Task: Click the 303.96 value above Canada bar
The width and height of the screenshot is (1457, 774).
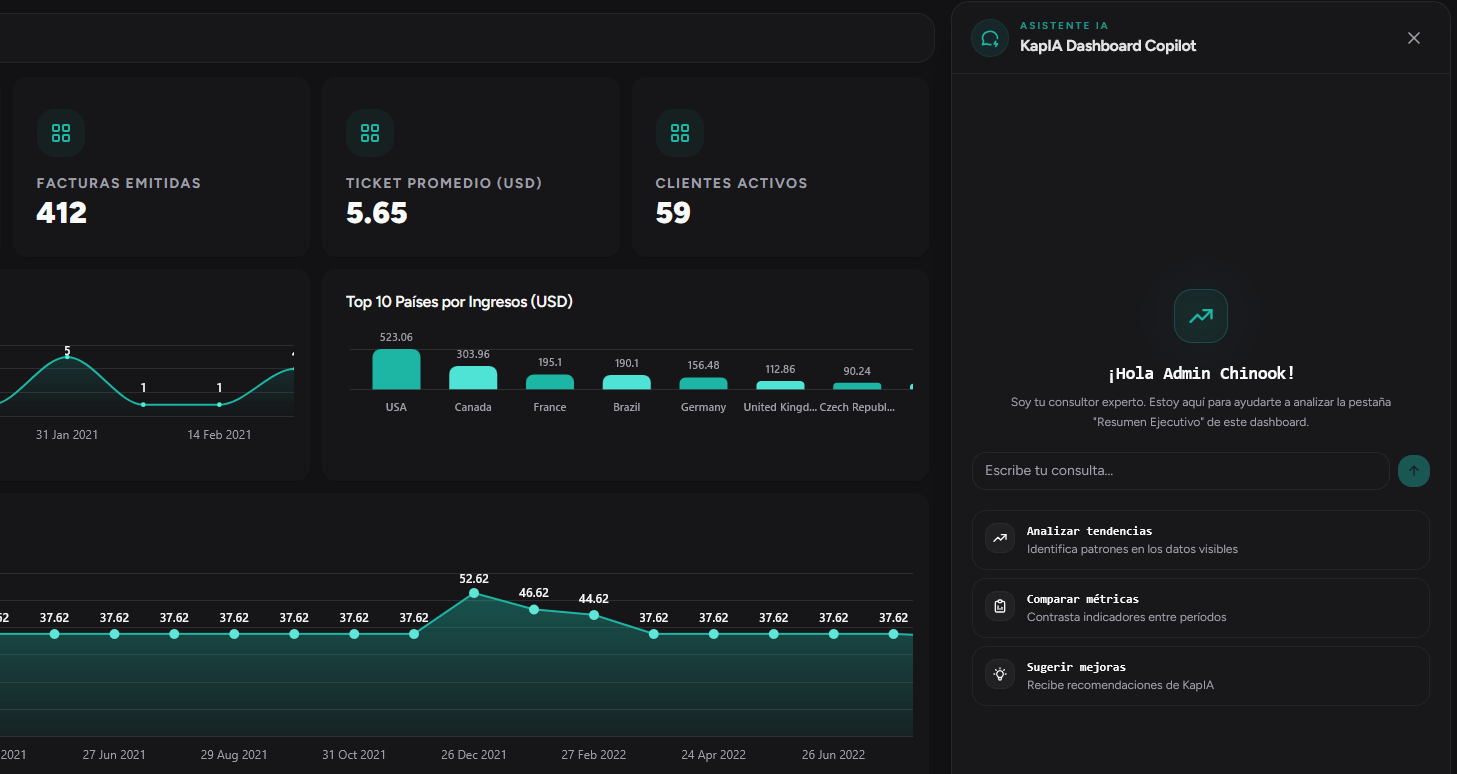Action: [x=473, y=354]
